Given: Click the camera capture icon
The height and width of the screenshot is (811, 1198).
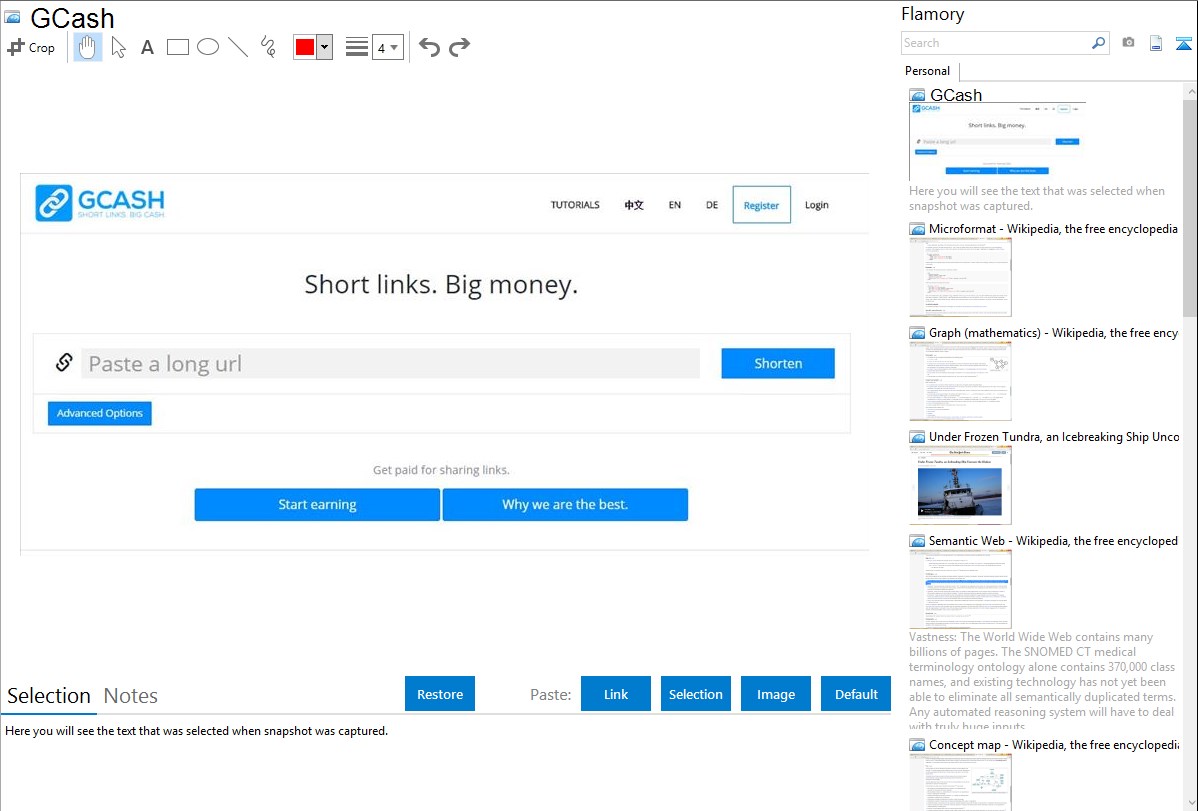Looking at the screenshot, I should click(x=1128, y=43).
